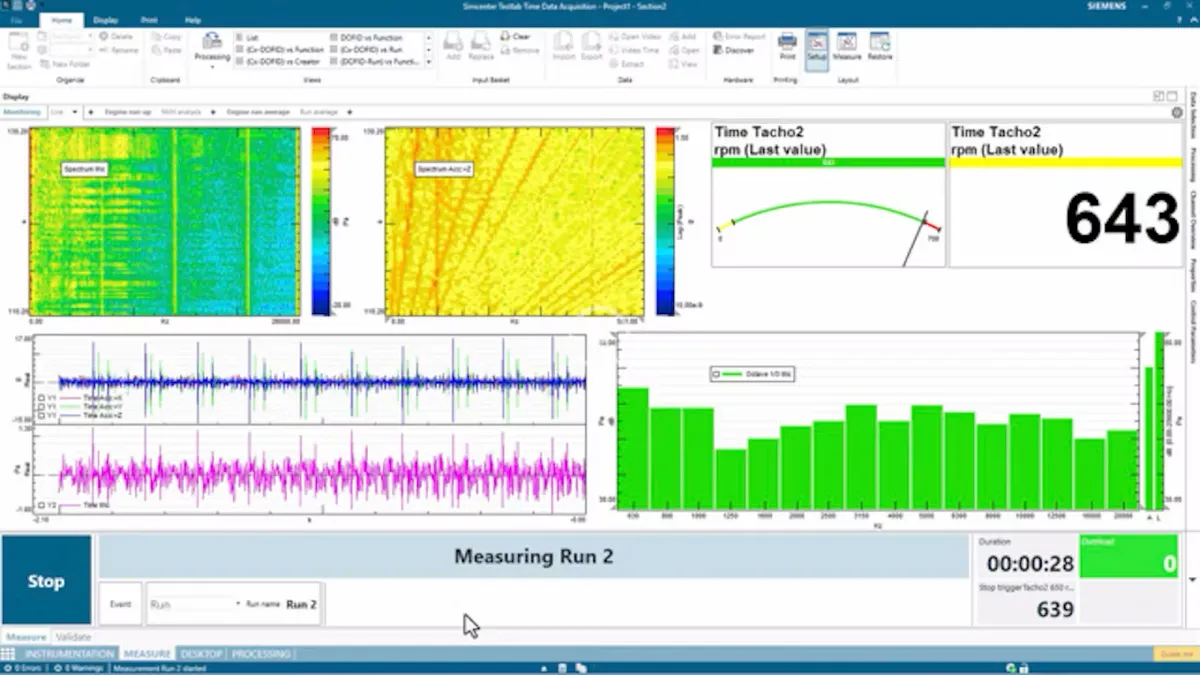Click the Run name field
The height and width of the screenshot is (675, 1200).
302,604
